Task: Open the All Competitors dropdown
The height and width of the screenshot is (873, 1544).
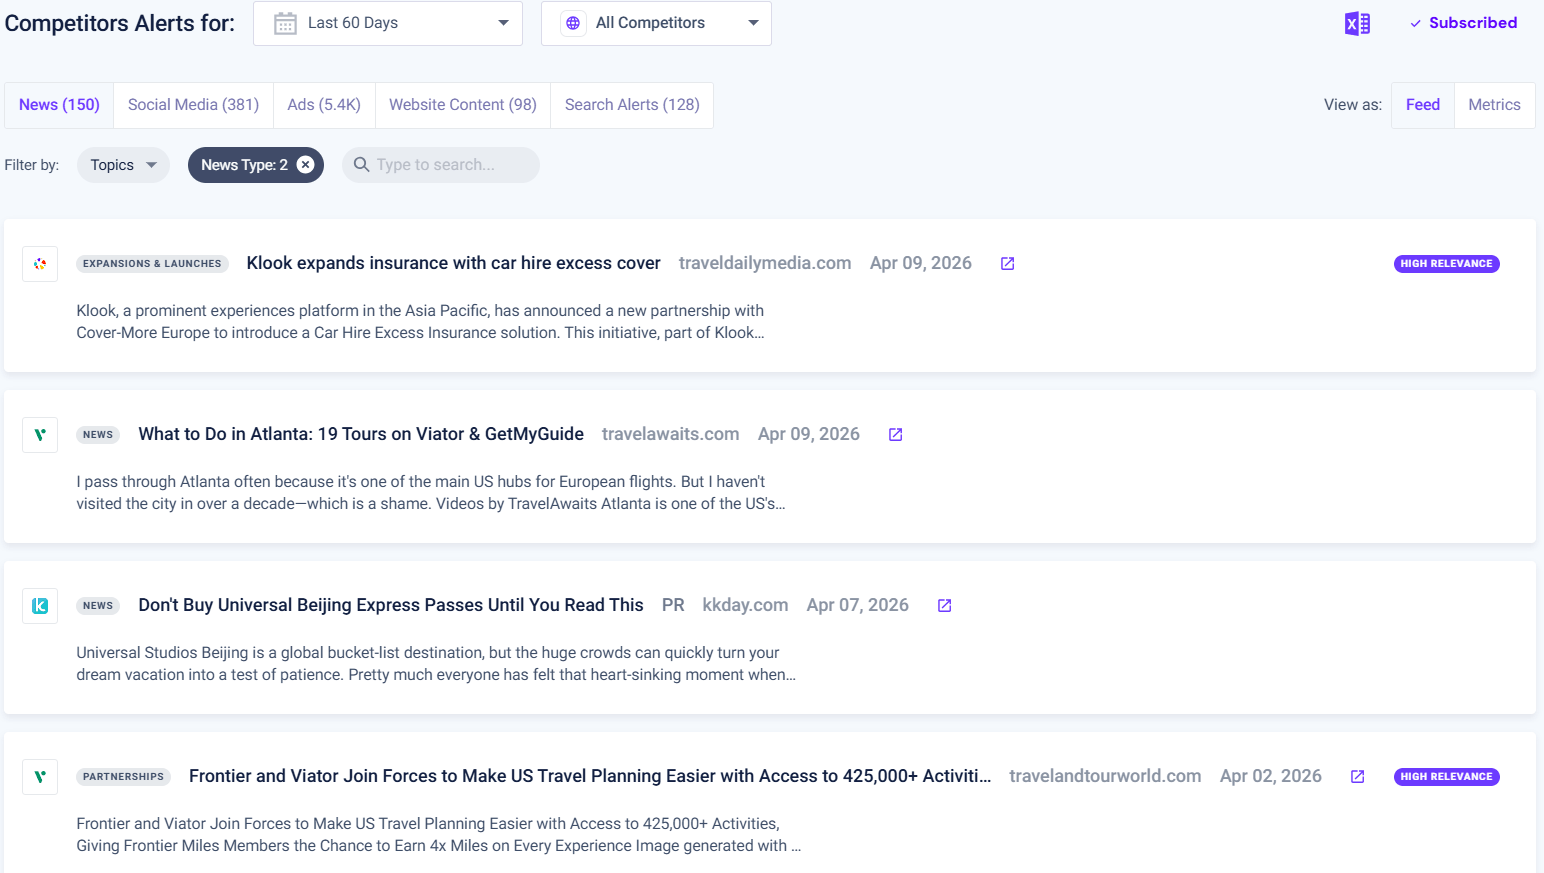Action: 656,23
